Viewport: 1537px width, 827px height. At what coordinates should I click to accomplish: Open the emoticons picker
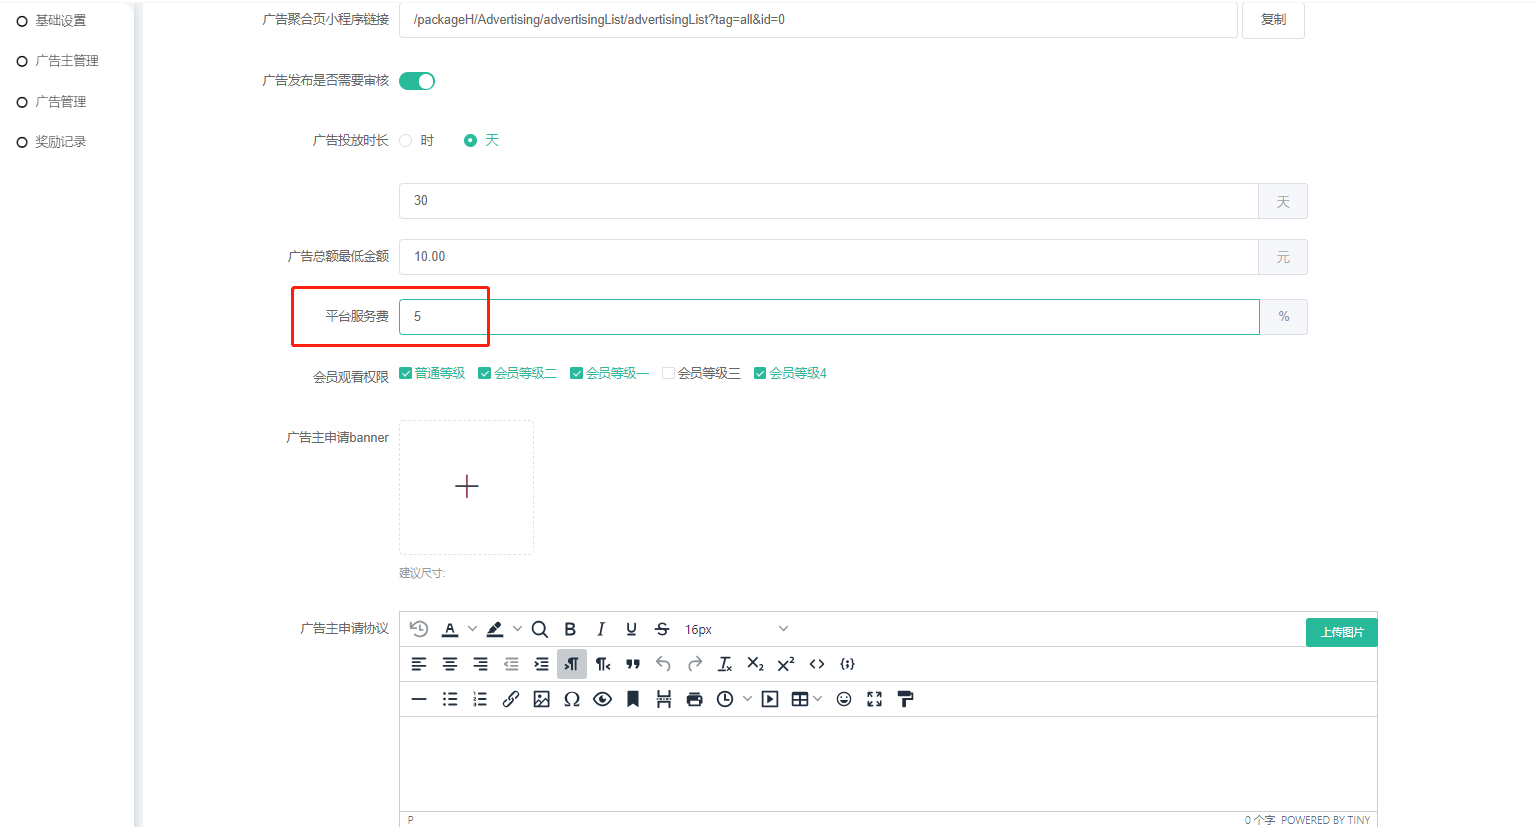[x=844, y=699]
